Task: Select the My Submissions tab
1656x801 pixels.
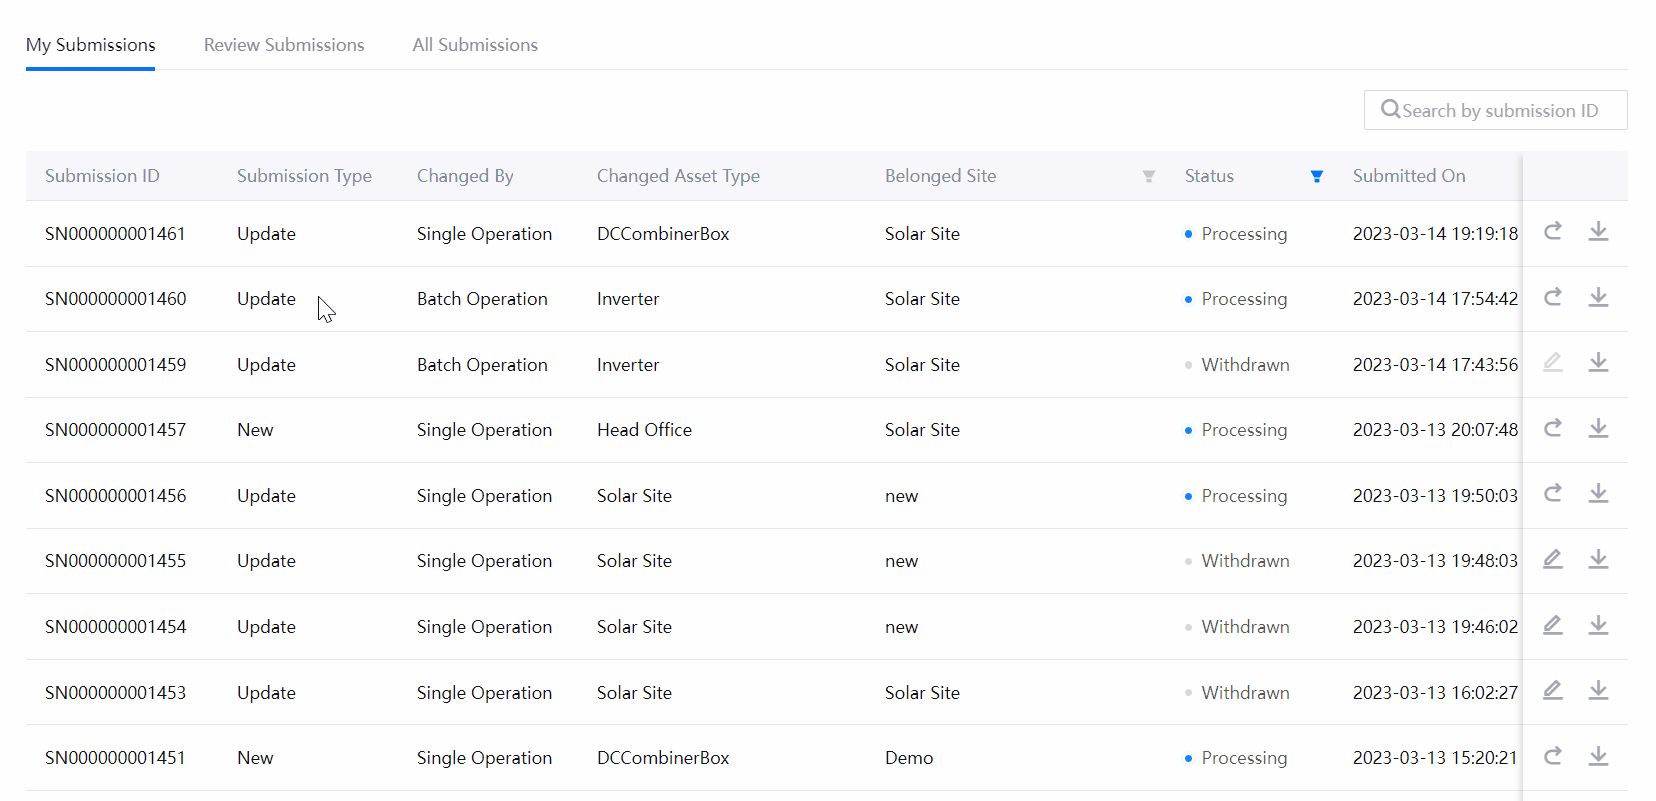Action: (x=91, y=45)
